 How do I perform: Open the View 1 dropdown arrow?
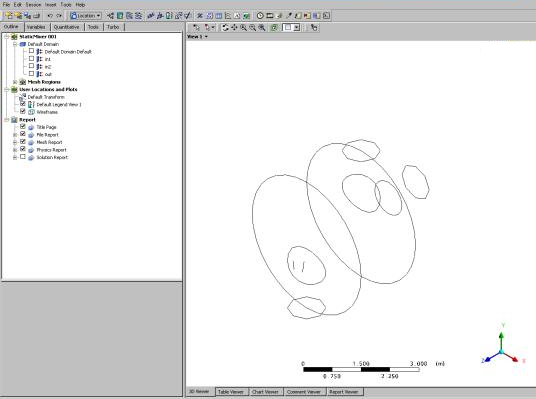click(x=206, y=37)
